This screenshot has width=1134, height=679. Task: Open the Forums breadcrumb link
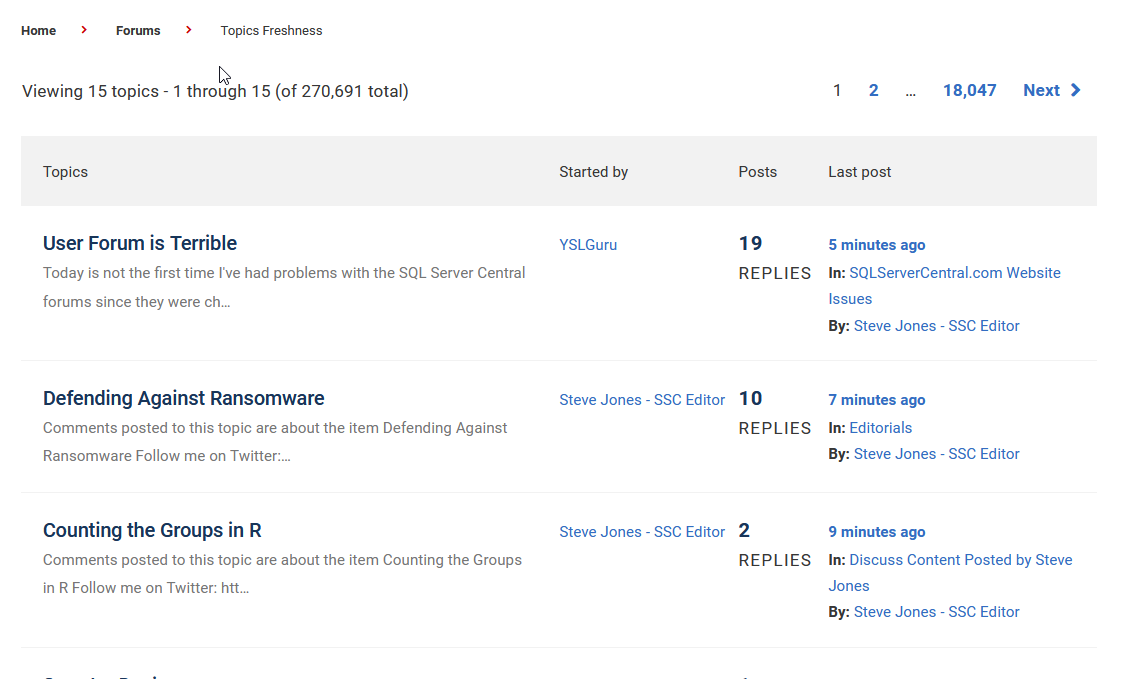pos(138,31)
